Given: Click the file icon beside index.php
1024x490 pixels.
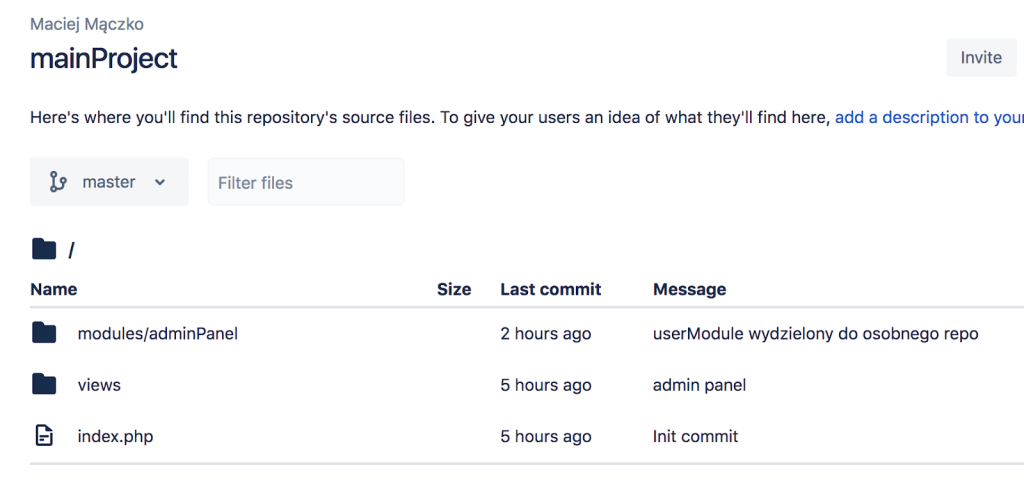Looking at the screenshot, I should pyautogui.click(x=44, y=435).
